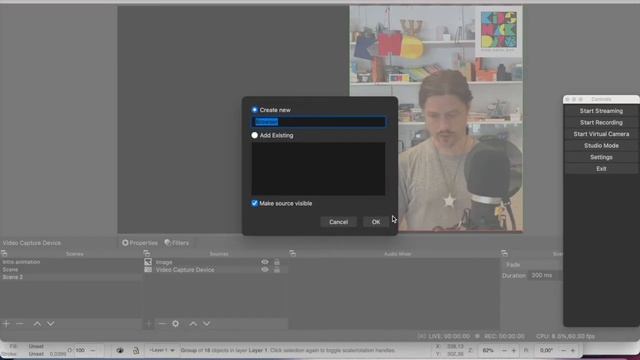
Task: Select the Create new radio option
Action: click(255, 110)
